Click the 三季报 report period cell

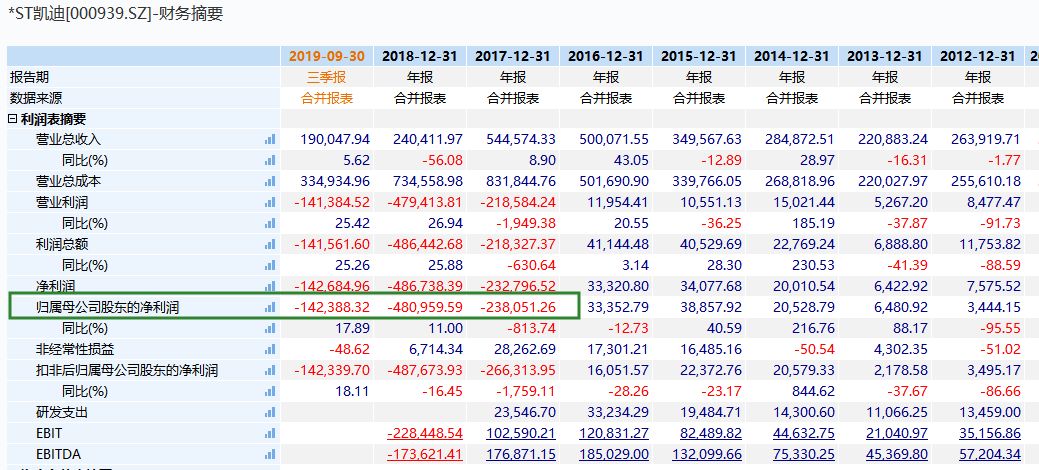327,77
